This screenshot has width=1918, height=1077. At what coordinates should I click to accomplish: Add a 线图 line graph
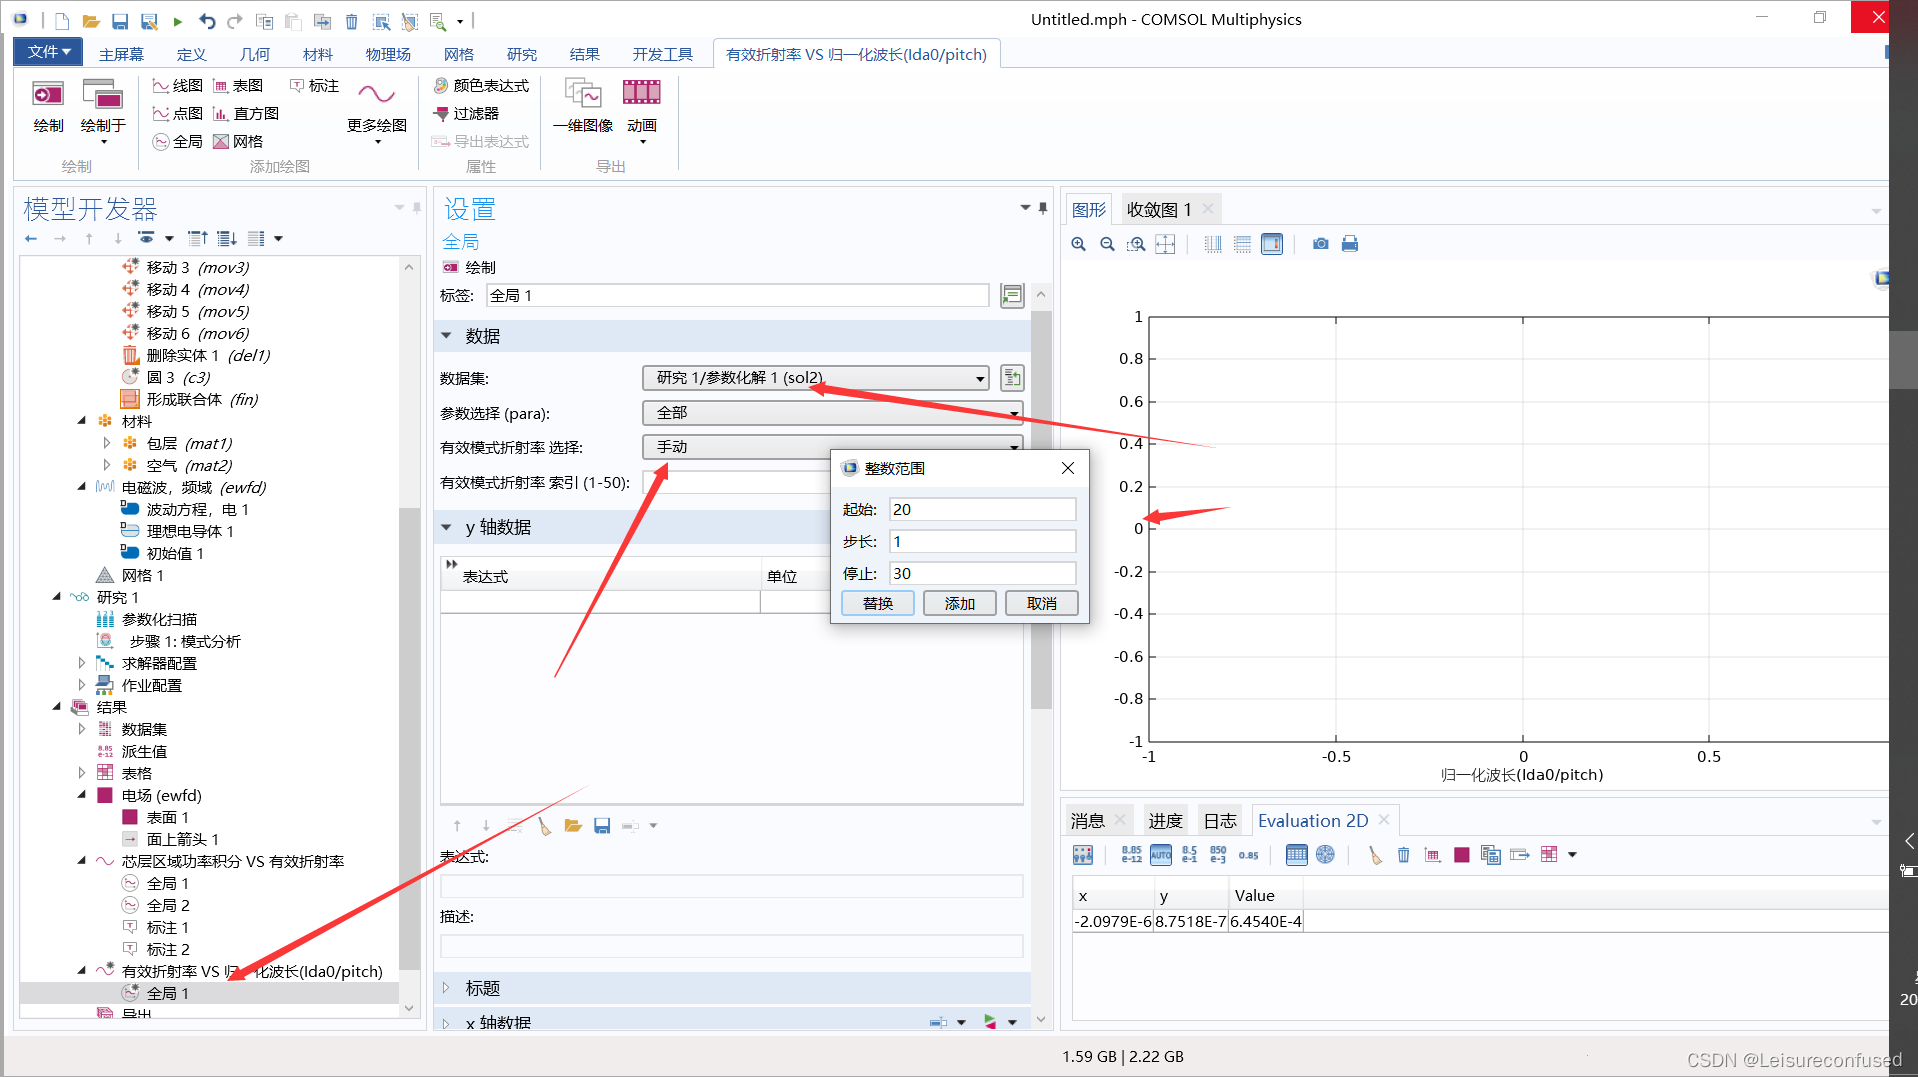click(x=177, y=86)
